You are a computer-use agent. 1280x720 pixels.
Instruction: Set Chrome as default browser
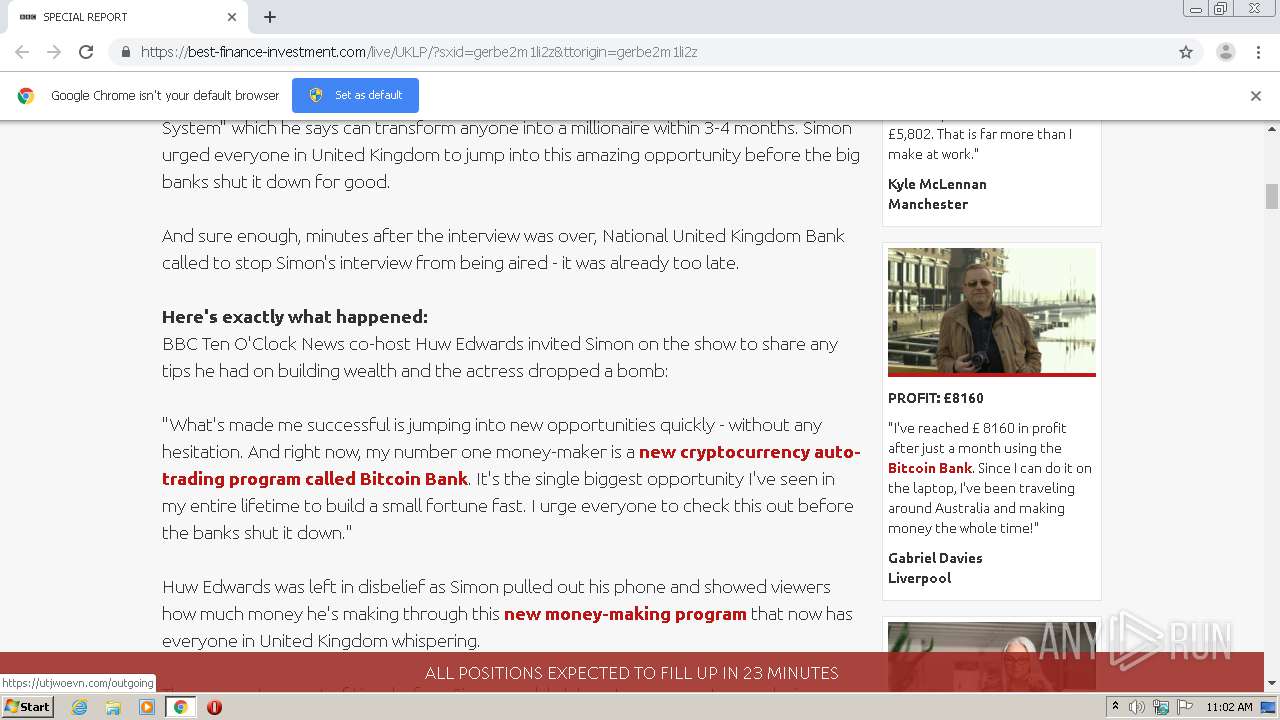[x=355, y=95]
